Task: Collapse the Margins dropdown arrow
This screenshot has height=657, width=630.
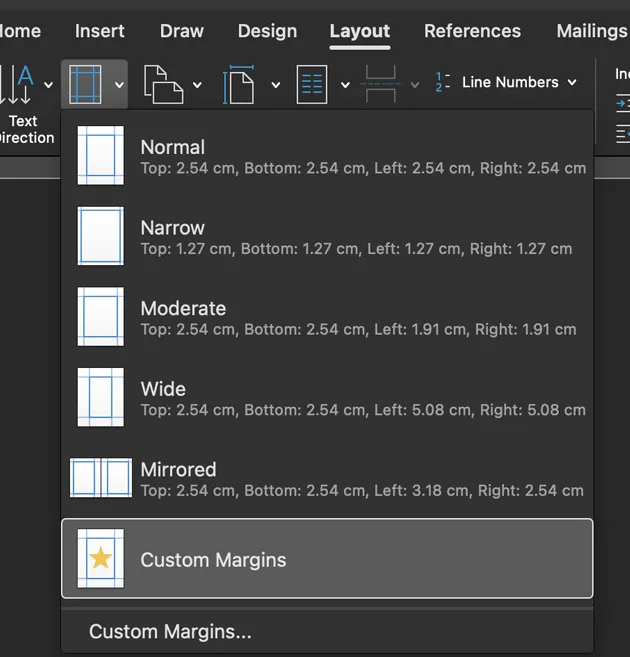Action: [119, 85]
